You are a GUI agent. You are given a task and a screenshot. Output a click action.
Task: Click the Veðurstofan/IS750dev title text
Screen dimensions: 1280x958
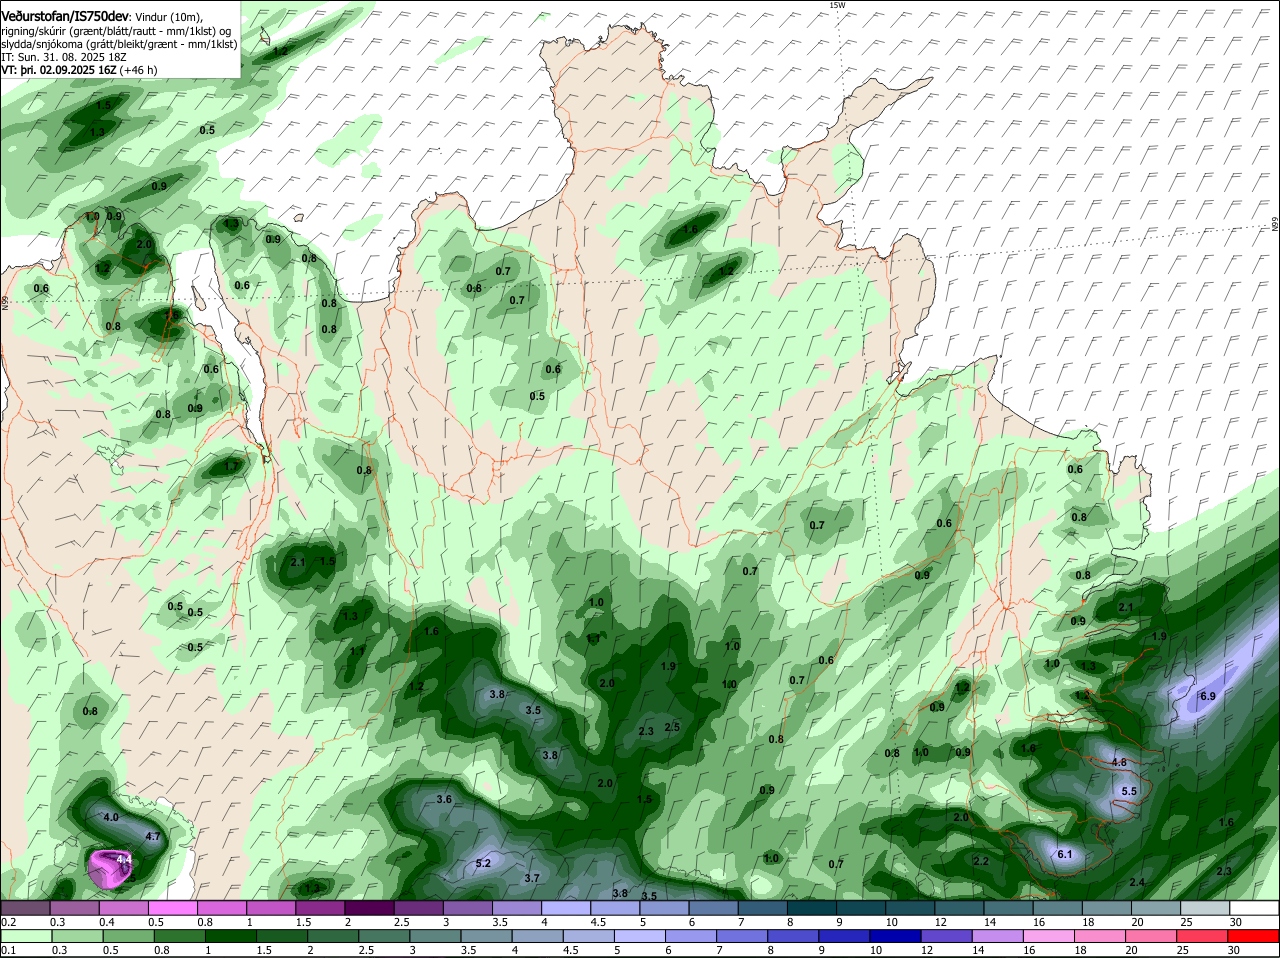pos(64,17)
